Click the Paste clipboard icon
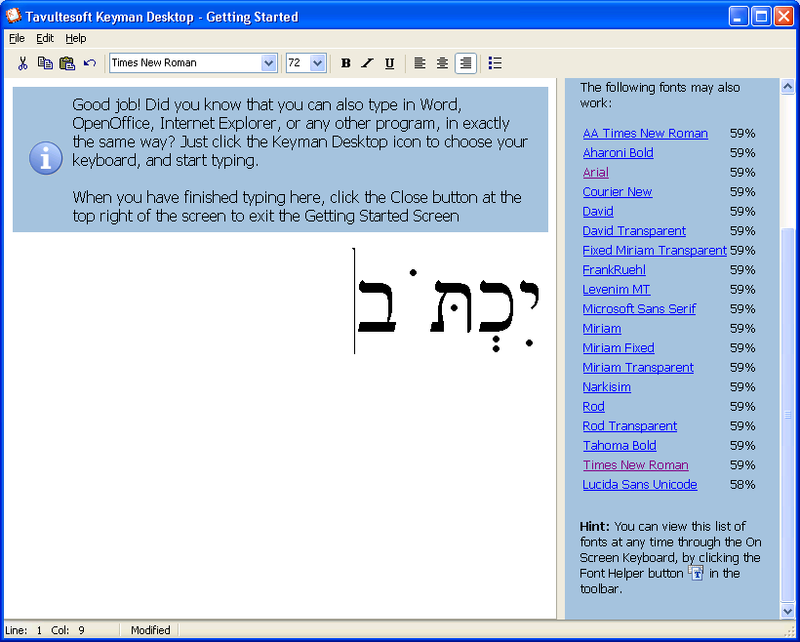Screen dimensions: 800x642 click(x=67, y=63)
